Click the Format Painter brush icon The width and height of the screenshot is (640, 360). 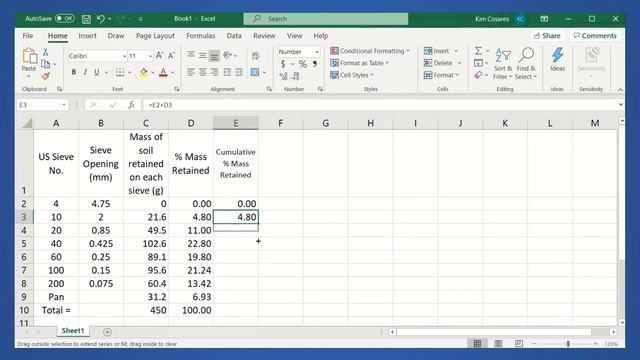(x=45, y=76)
